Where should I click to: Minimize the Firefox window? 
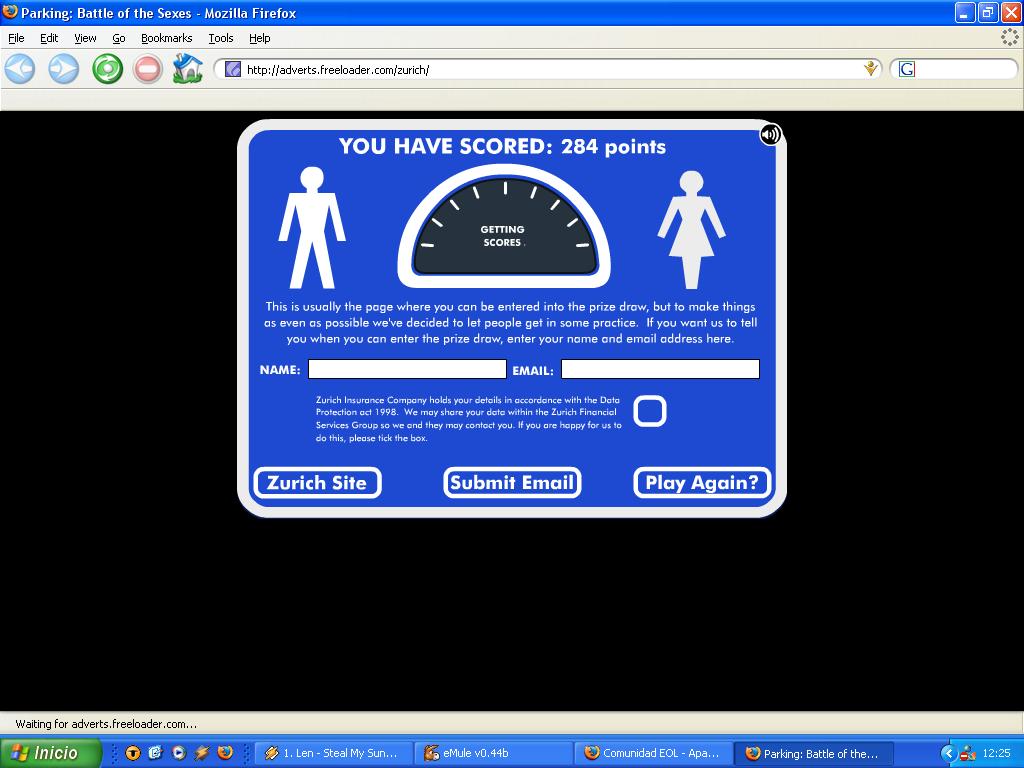coord(965,12)
